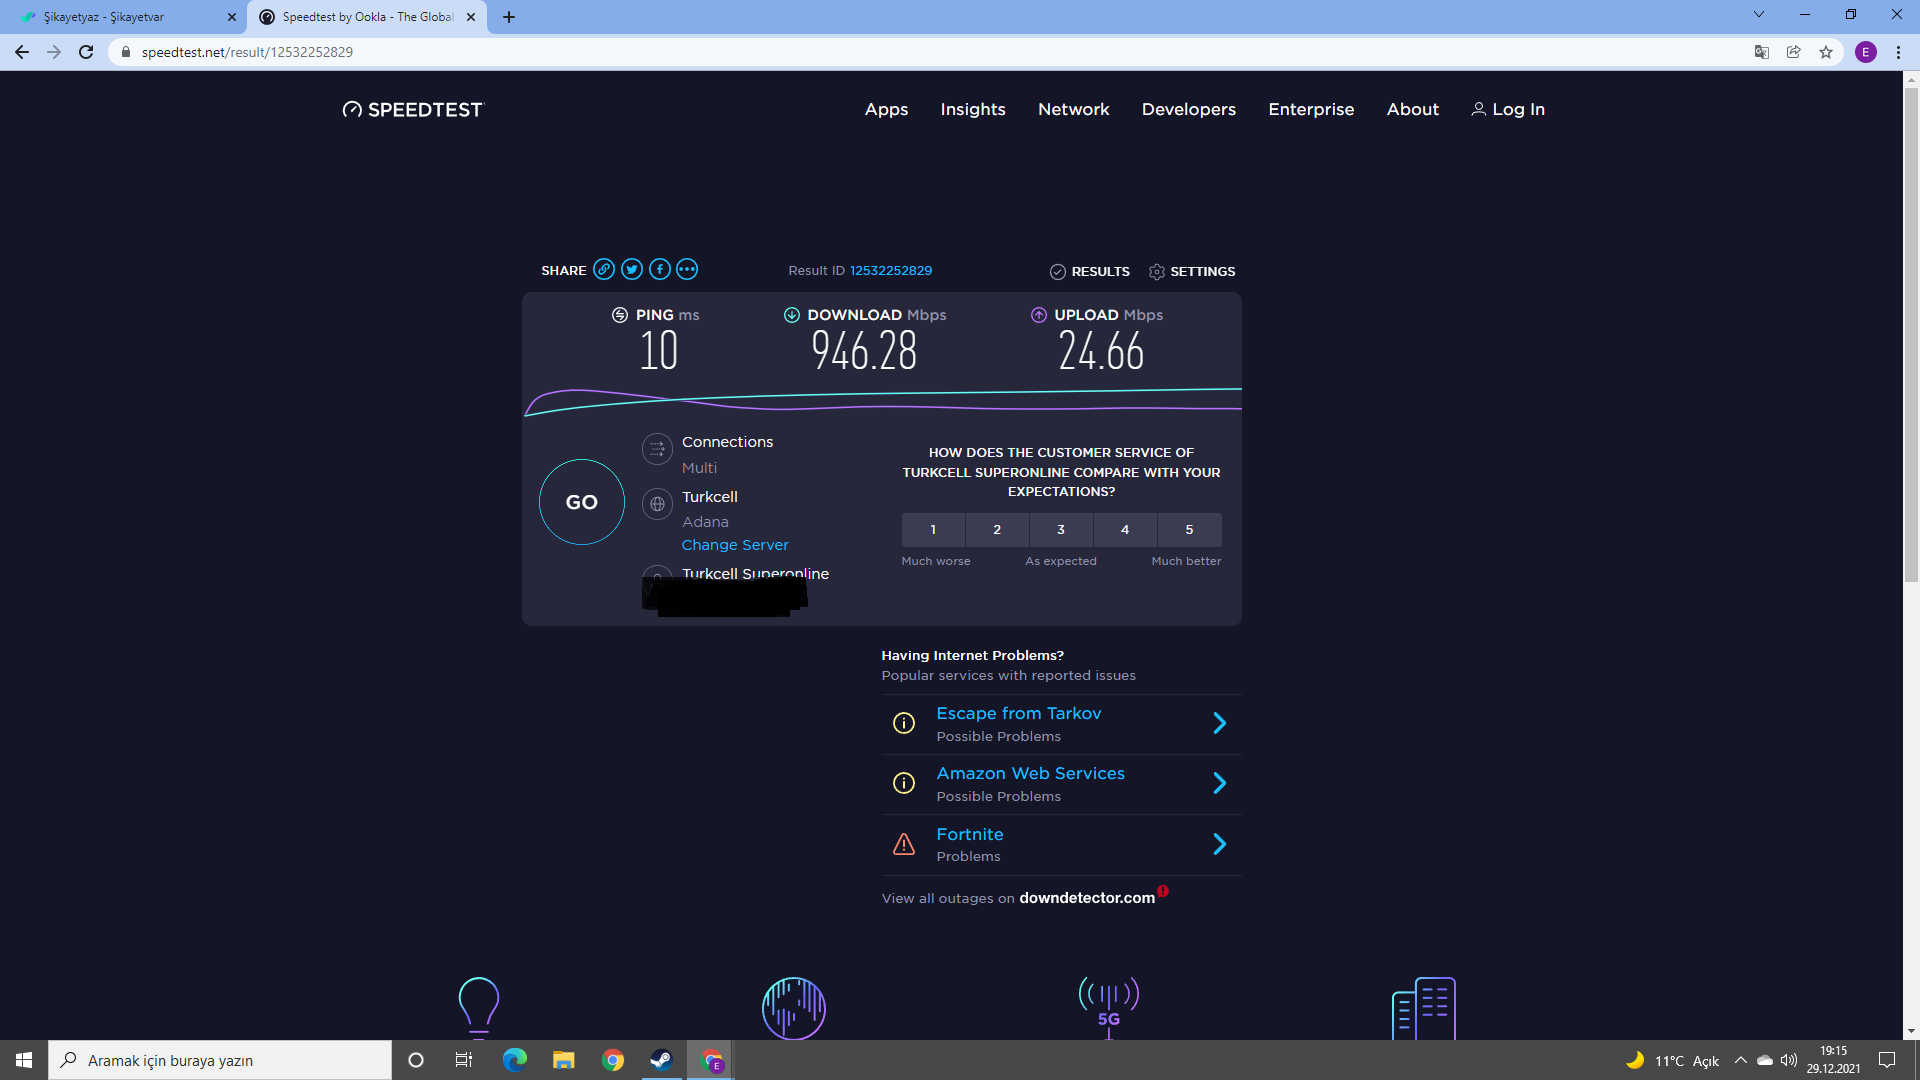Viewport: 1920px width, 1080px height.
Task: Rate customer service 5, much better
Action: coord(1189,530)
